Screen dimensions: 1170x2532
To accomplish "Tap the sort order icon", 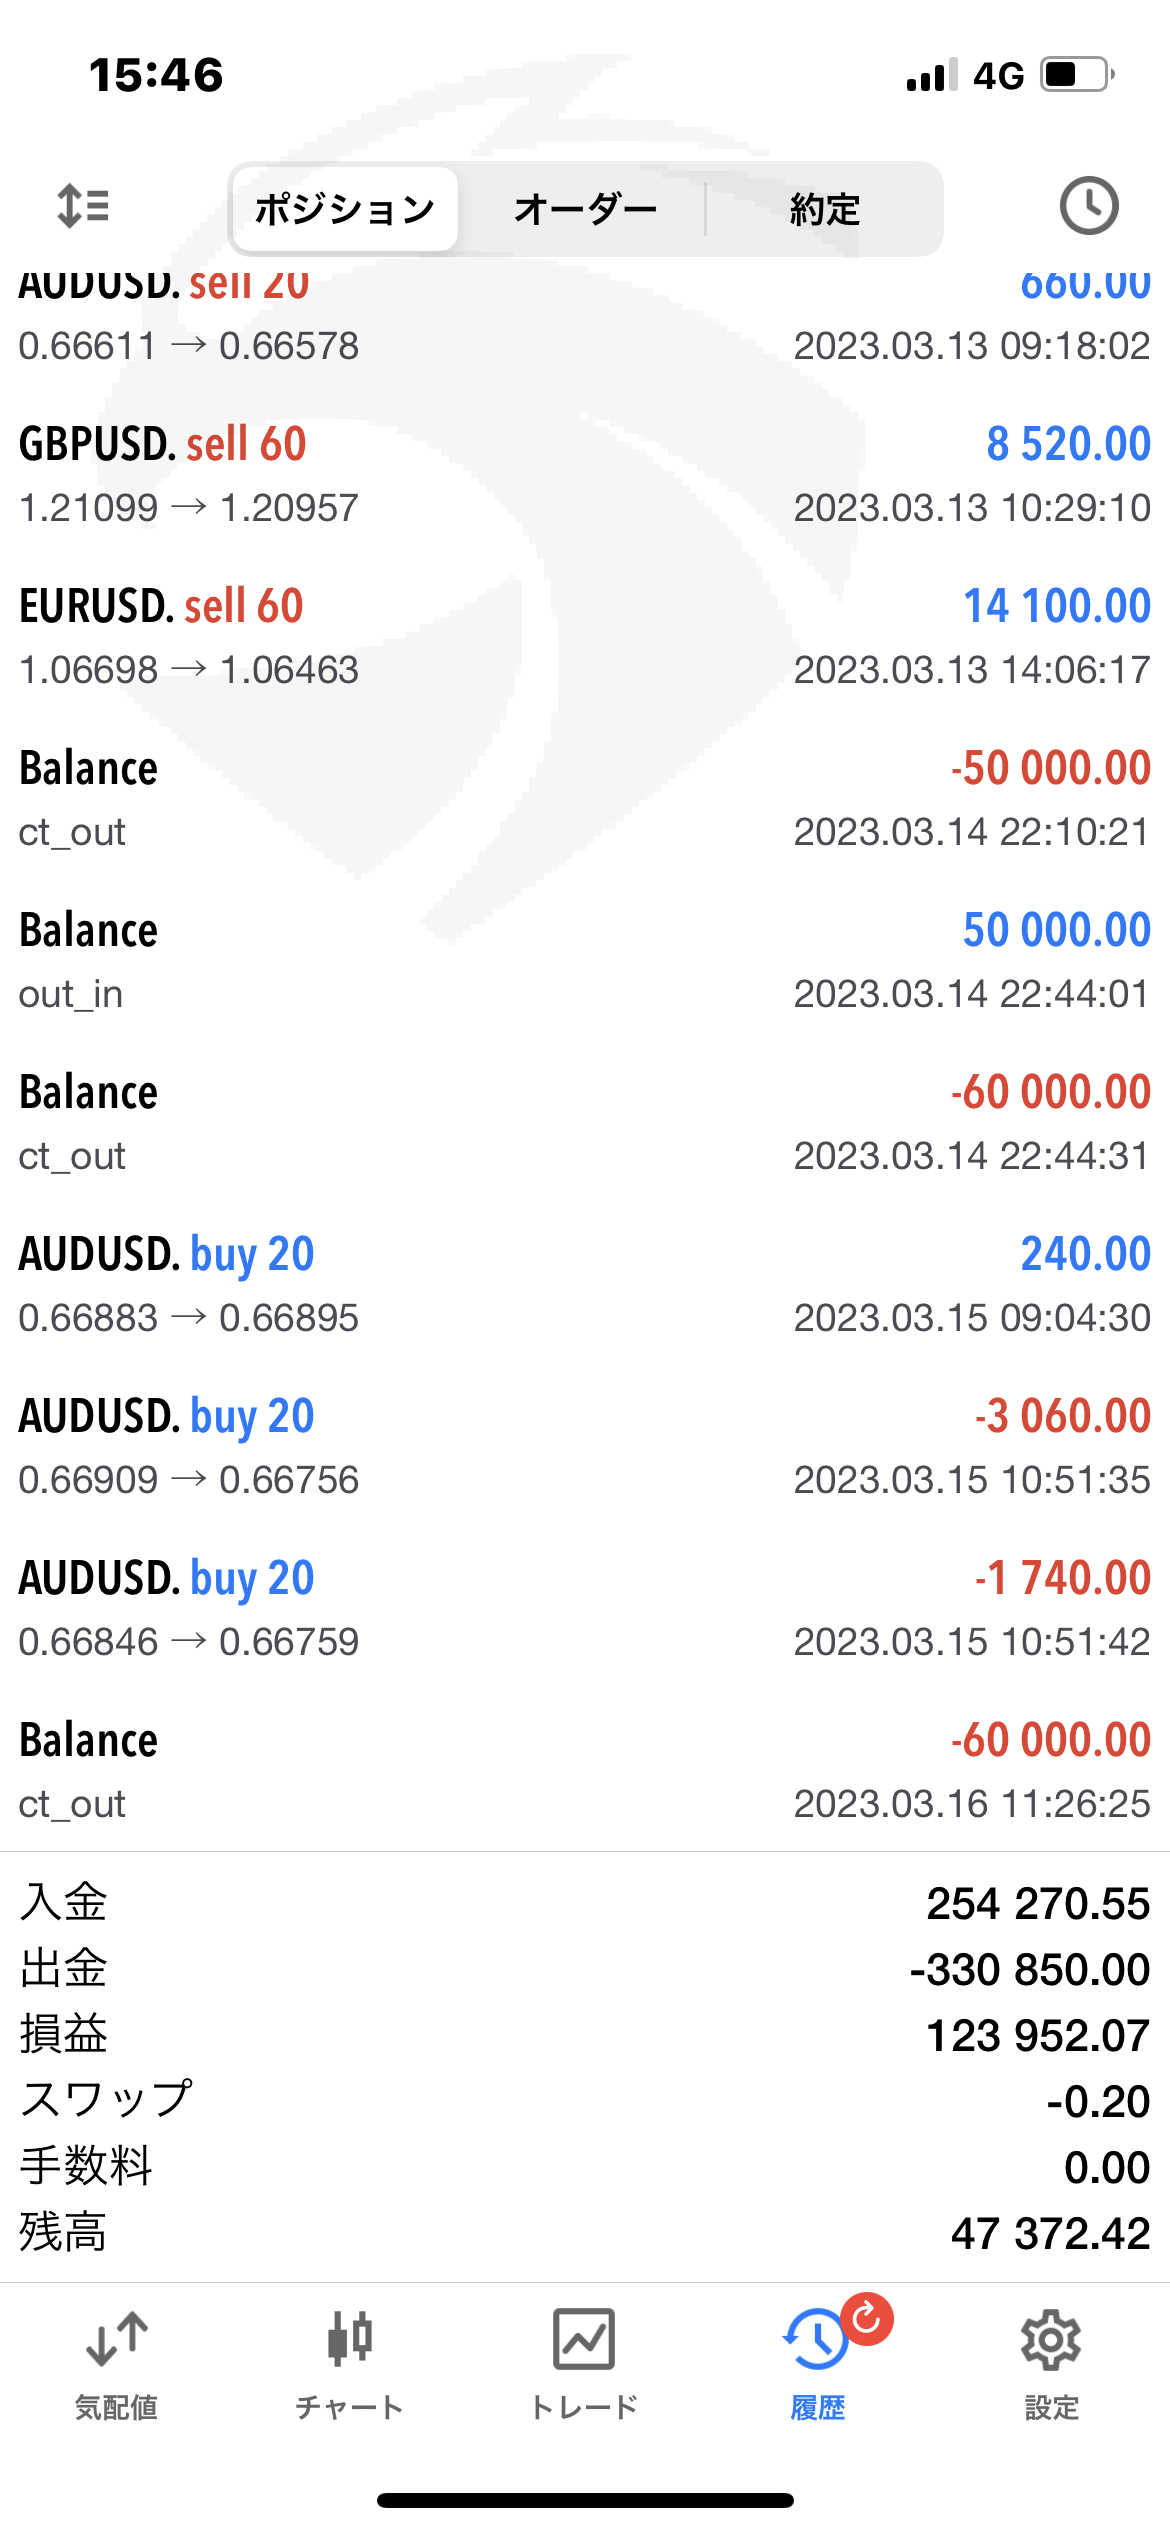I will tap(83, 206).
